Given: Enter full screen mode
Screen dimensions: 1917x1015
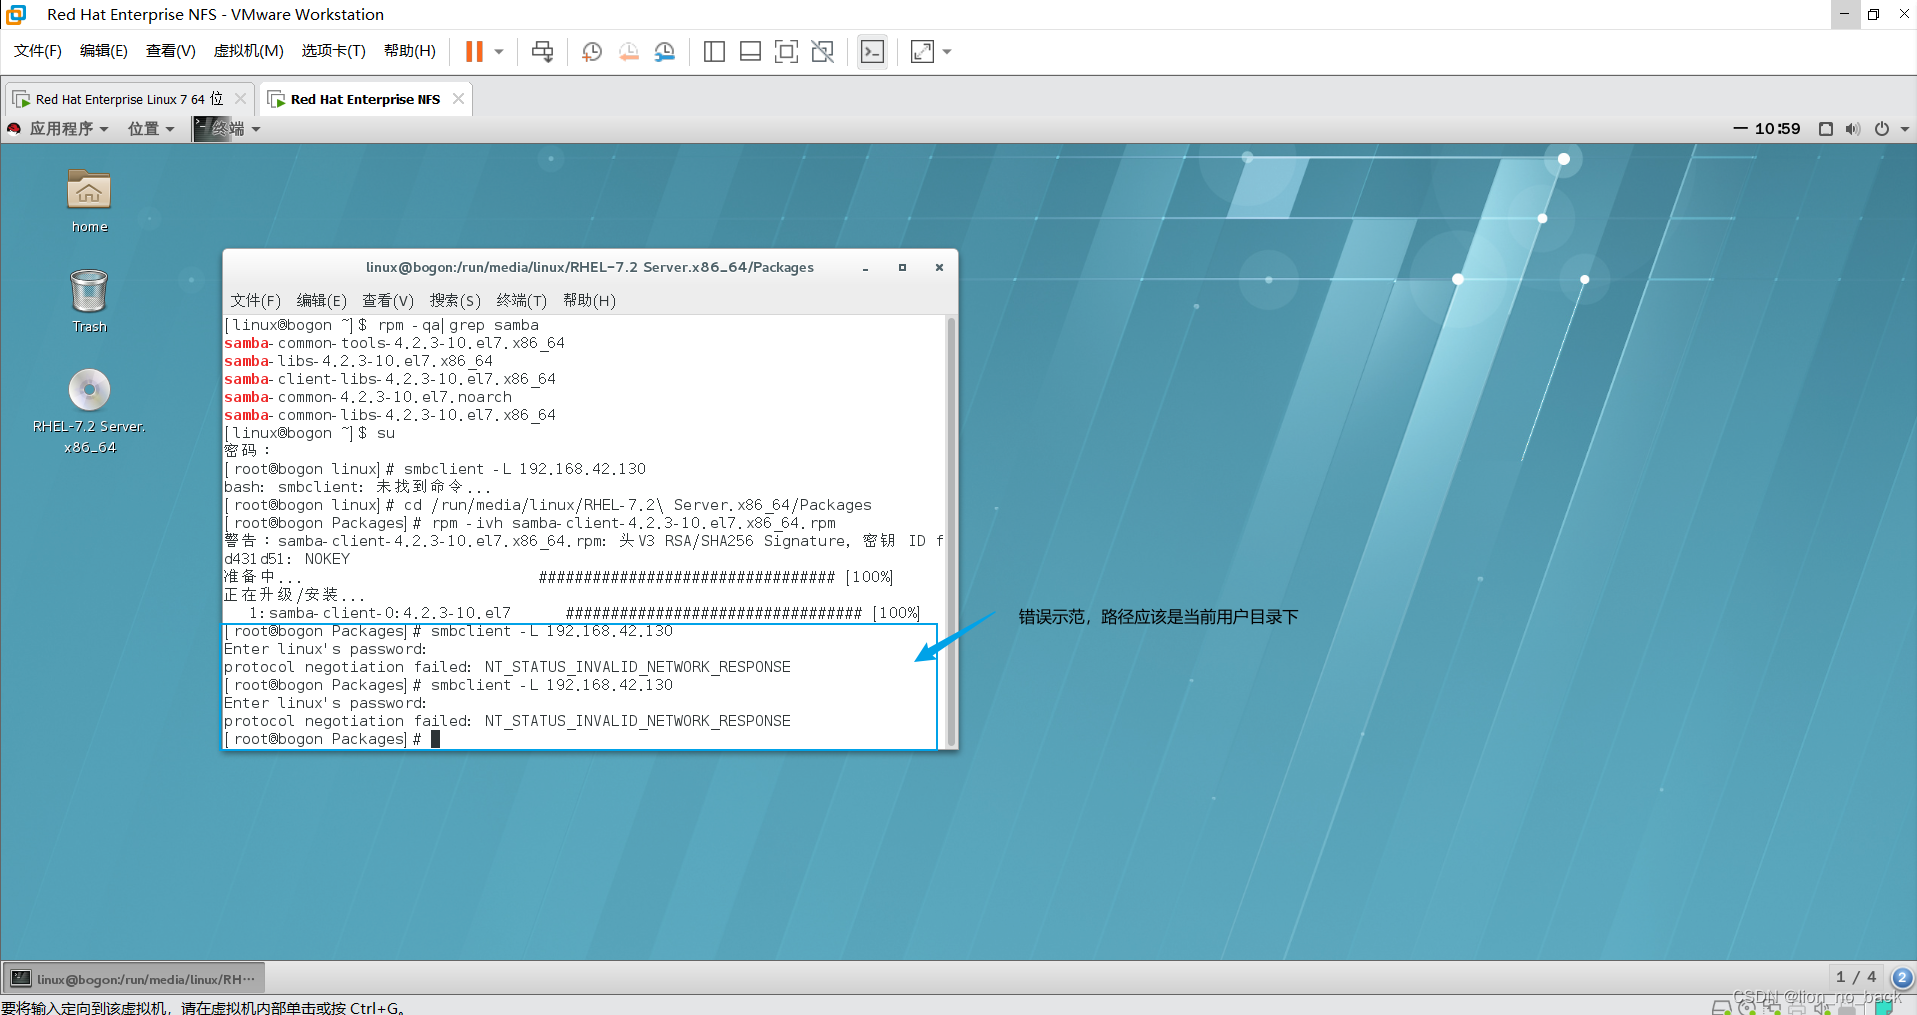Looking at the screenshot, I should (x=786, y=51).
